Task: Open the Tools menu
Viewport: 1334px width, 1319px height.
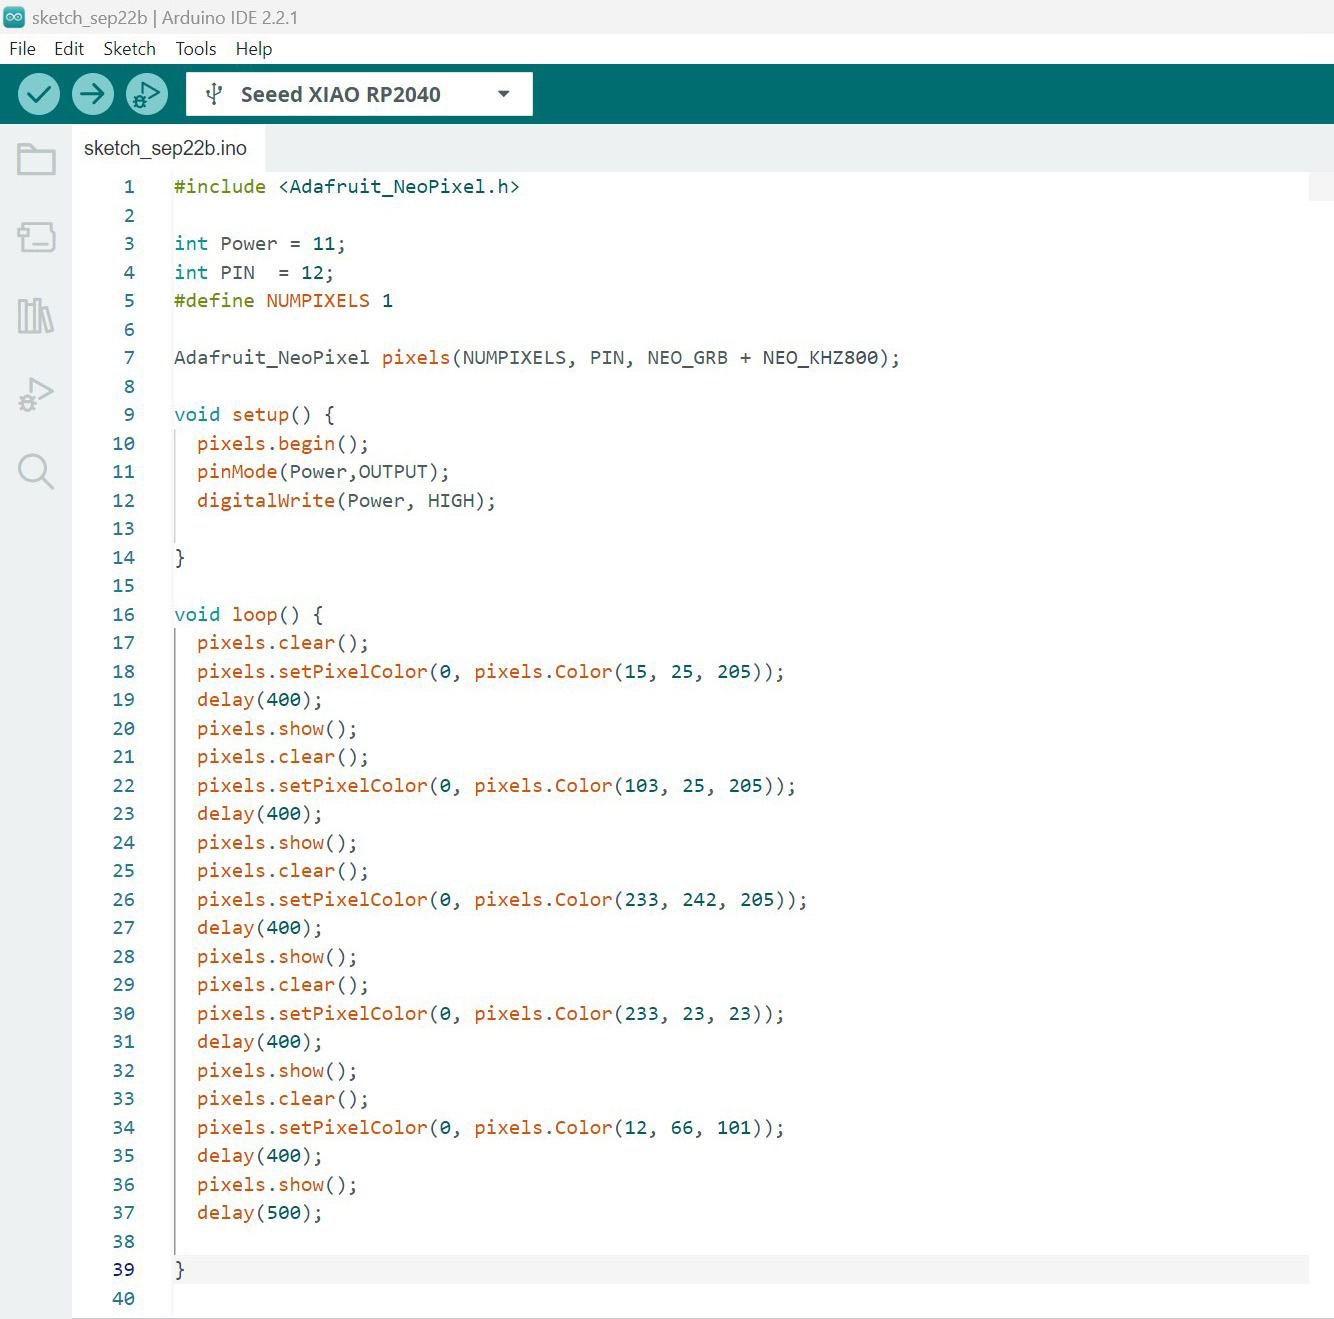Action: click(196, 49)
